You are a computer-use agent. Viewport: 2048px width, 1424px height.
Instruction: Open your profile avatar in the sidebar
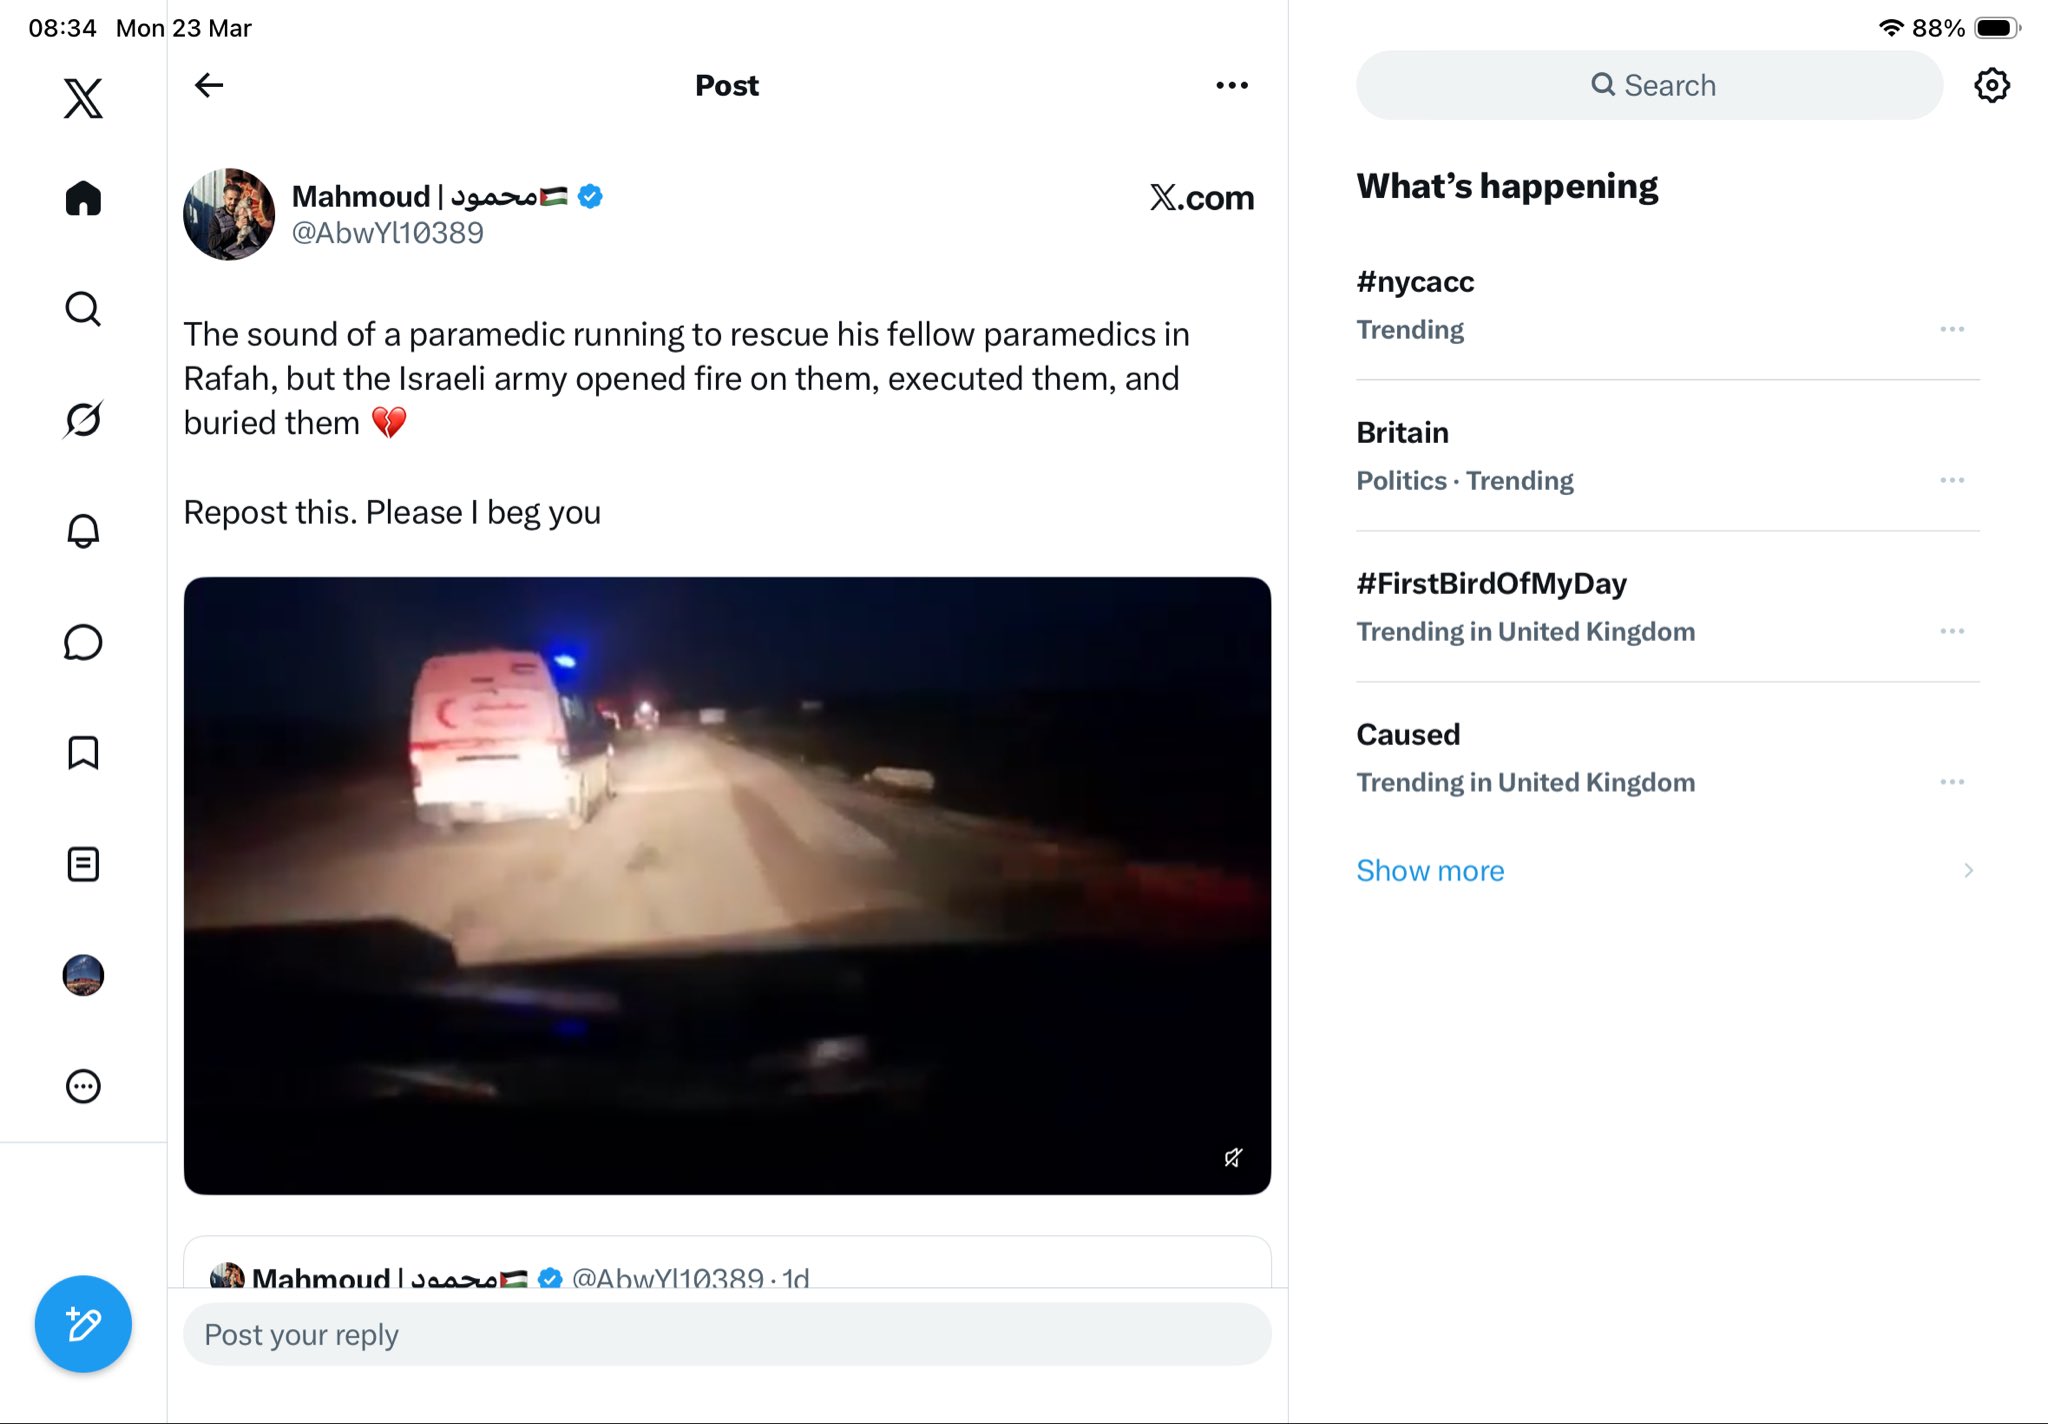pos(83,975)
